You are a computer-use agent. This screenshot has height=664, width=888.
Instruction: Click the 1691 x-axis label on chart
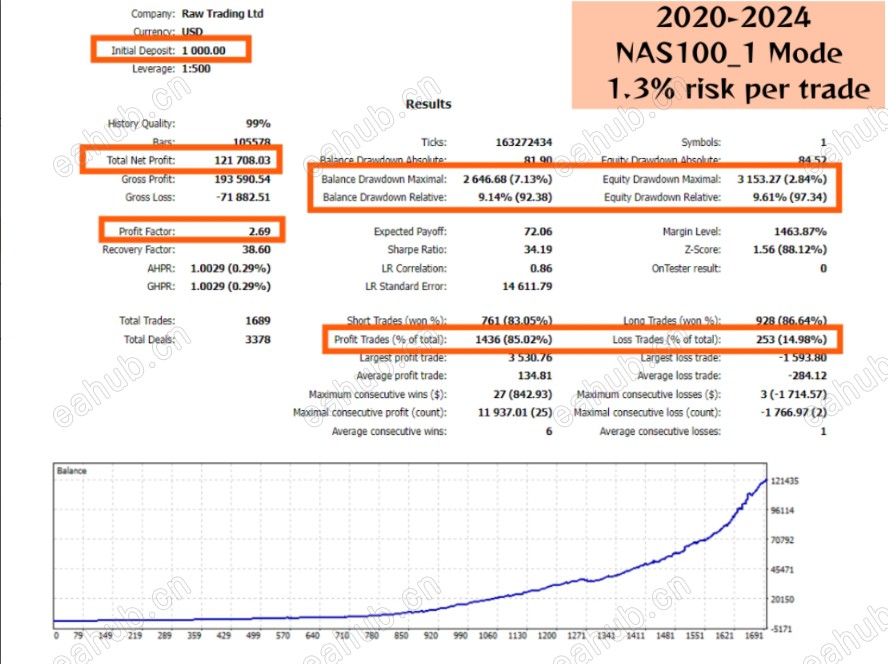tap(754, 636)
